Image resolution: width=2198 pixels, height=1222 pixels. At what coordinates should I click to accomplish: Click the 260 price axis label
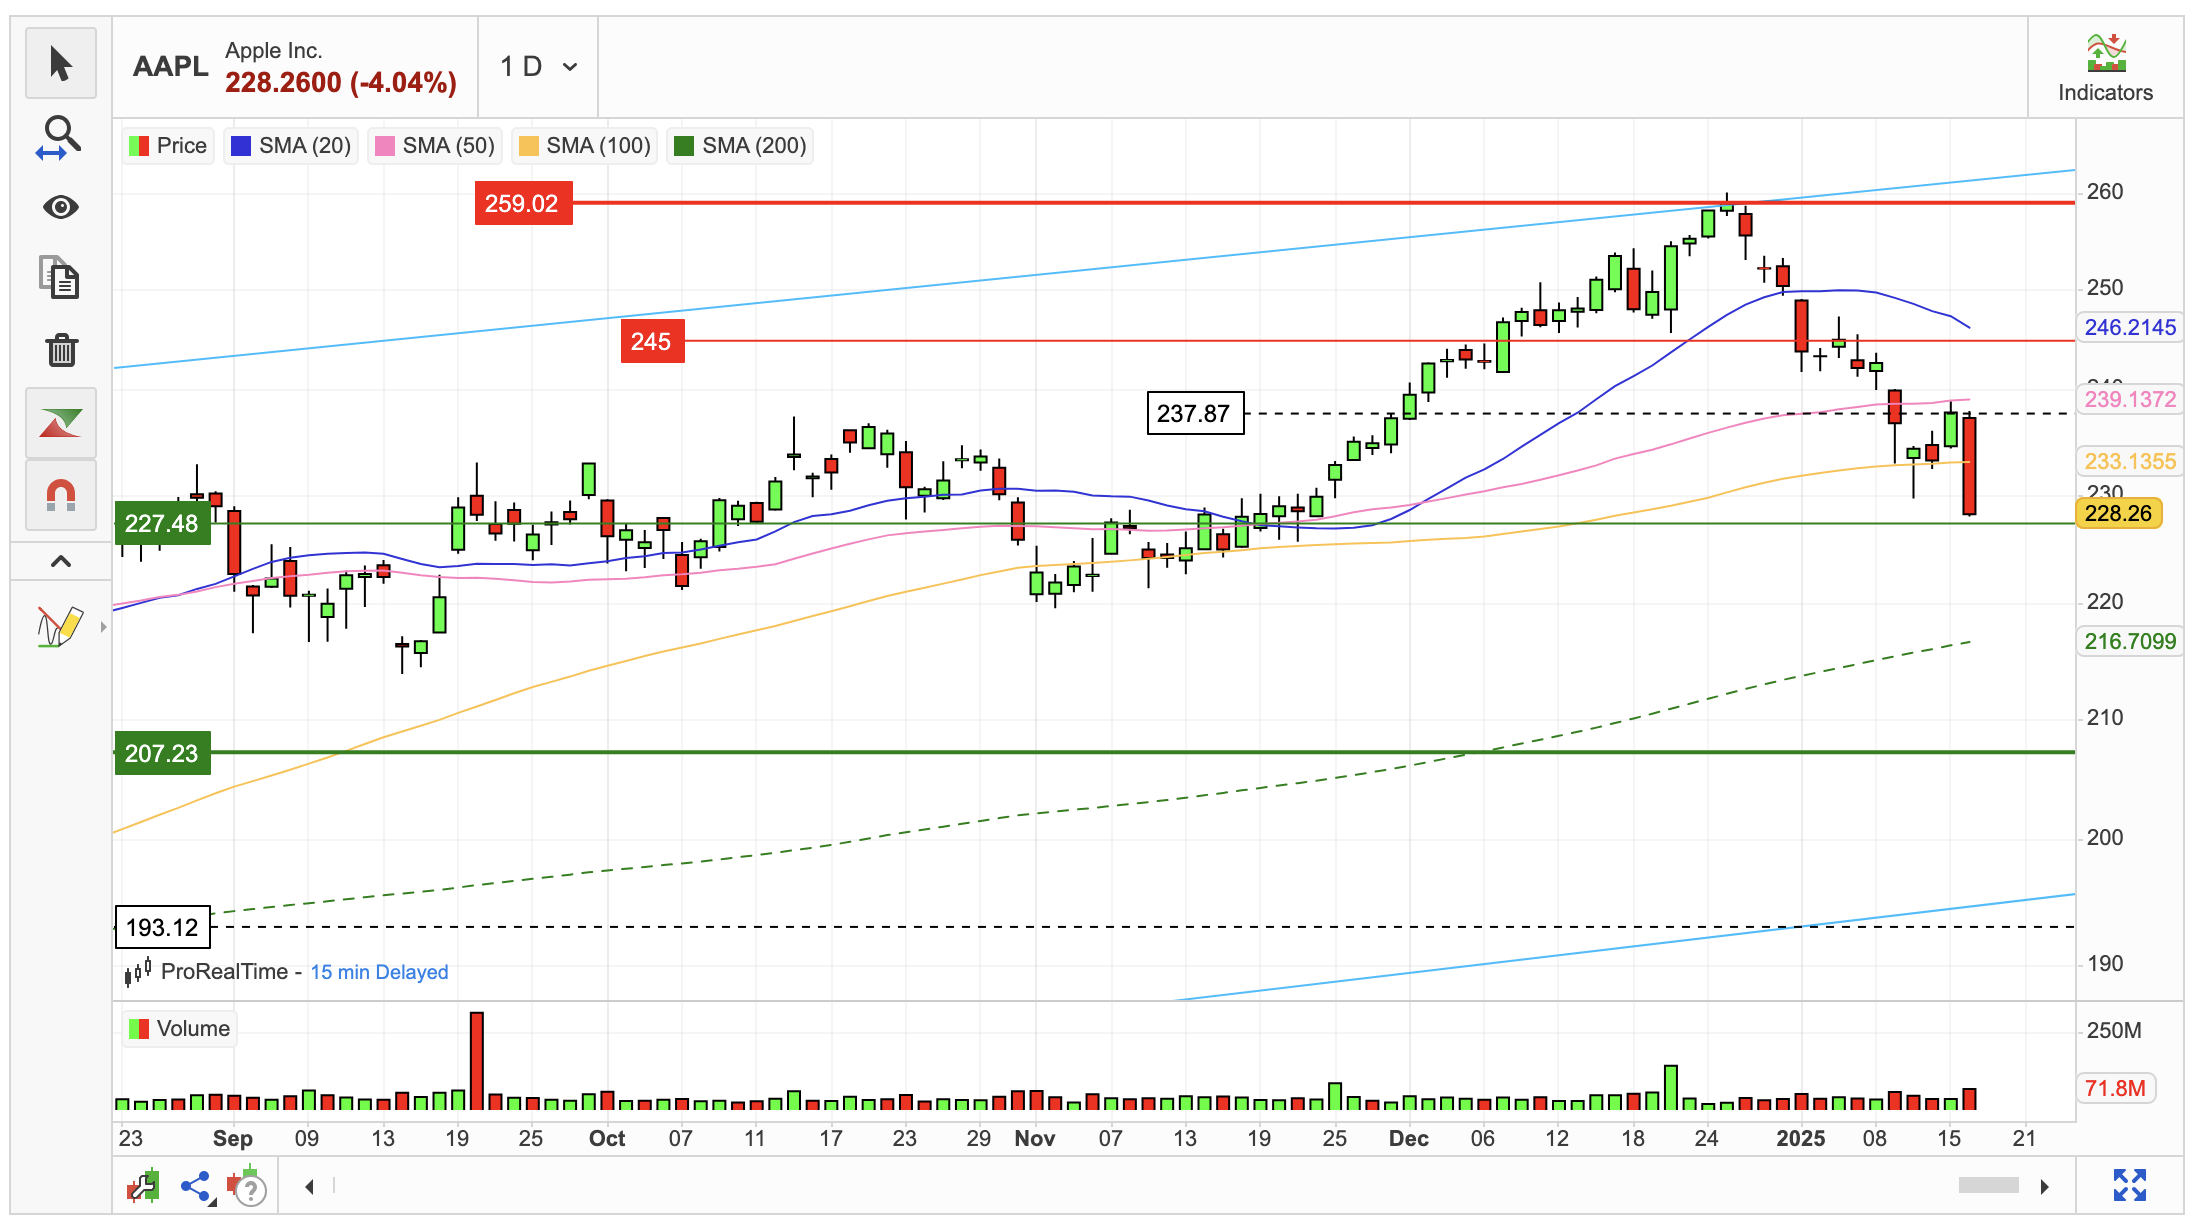[2105, 191]
